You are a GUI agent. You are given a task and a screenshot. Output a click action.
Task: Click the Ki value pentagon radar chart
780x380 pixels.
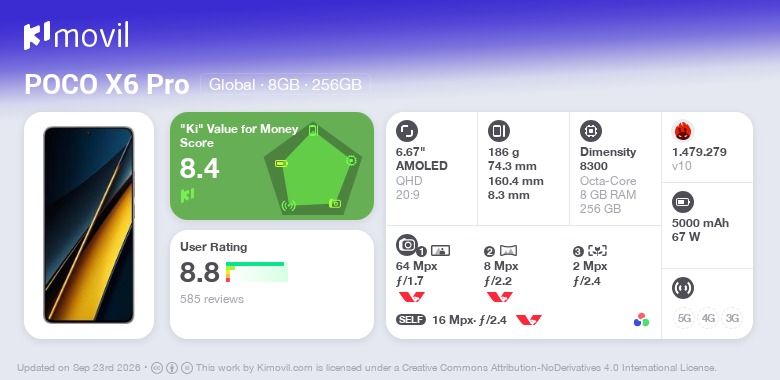click(x=313, y=168)
